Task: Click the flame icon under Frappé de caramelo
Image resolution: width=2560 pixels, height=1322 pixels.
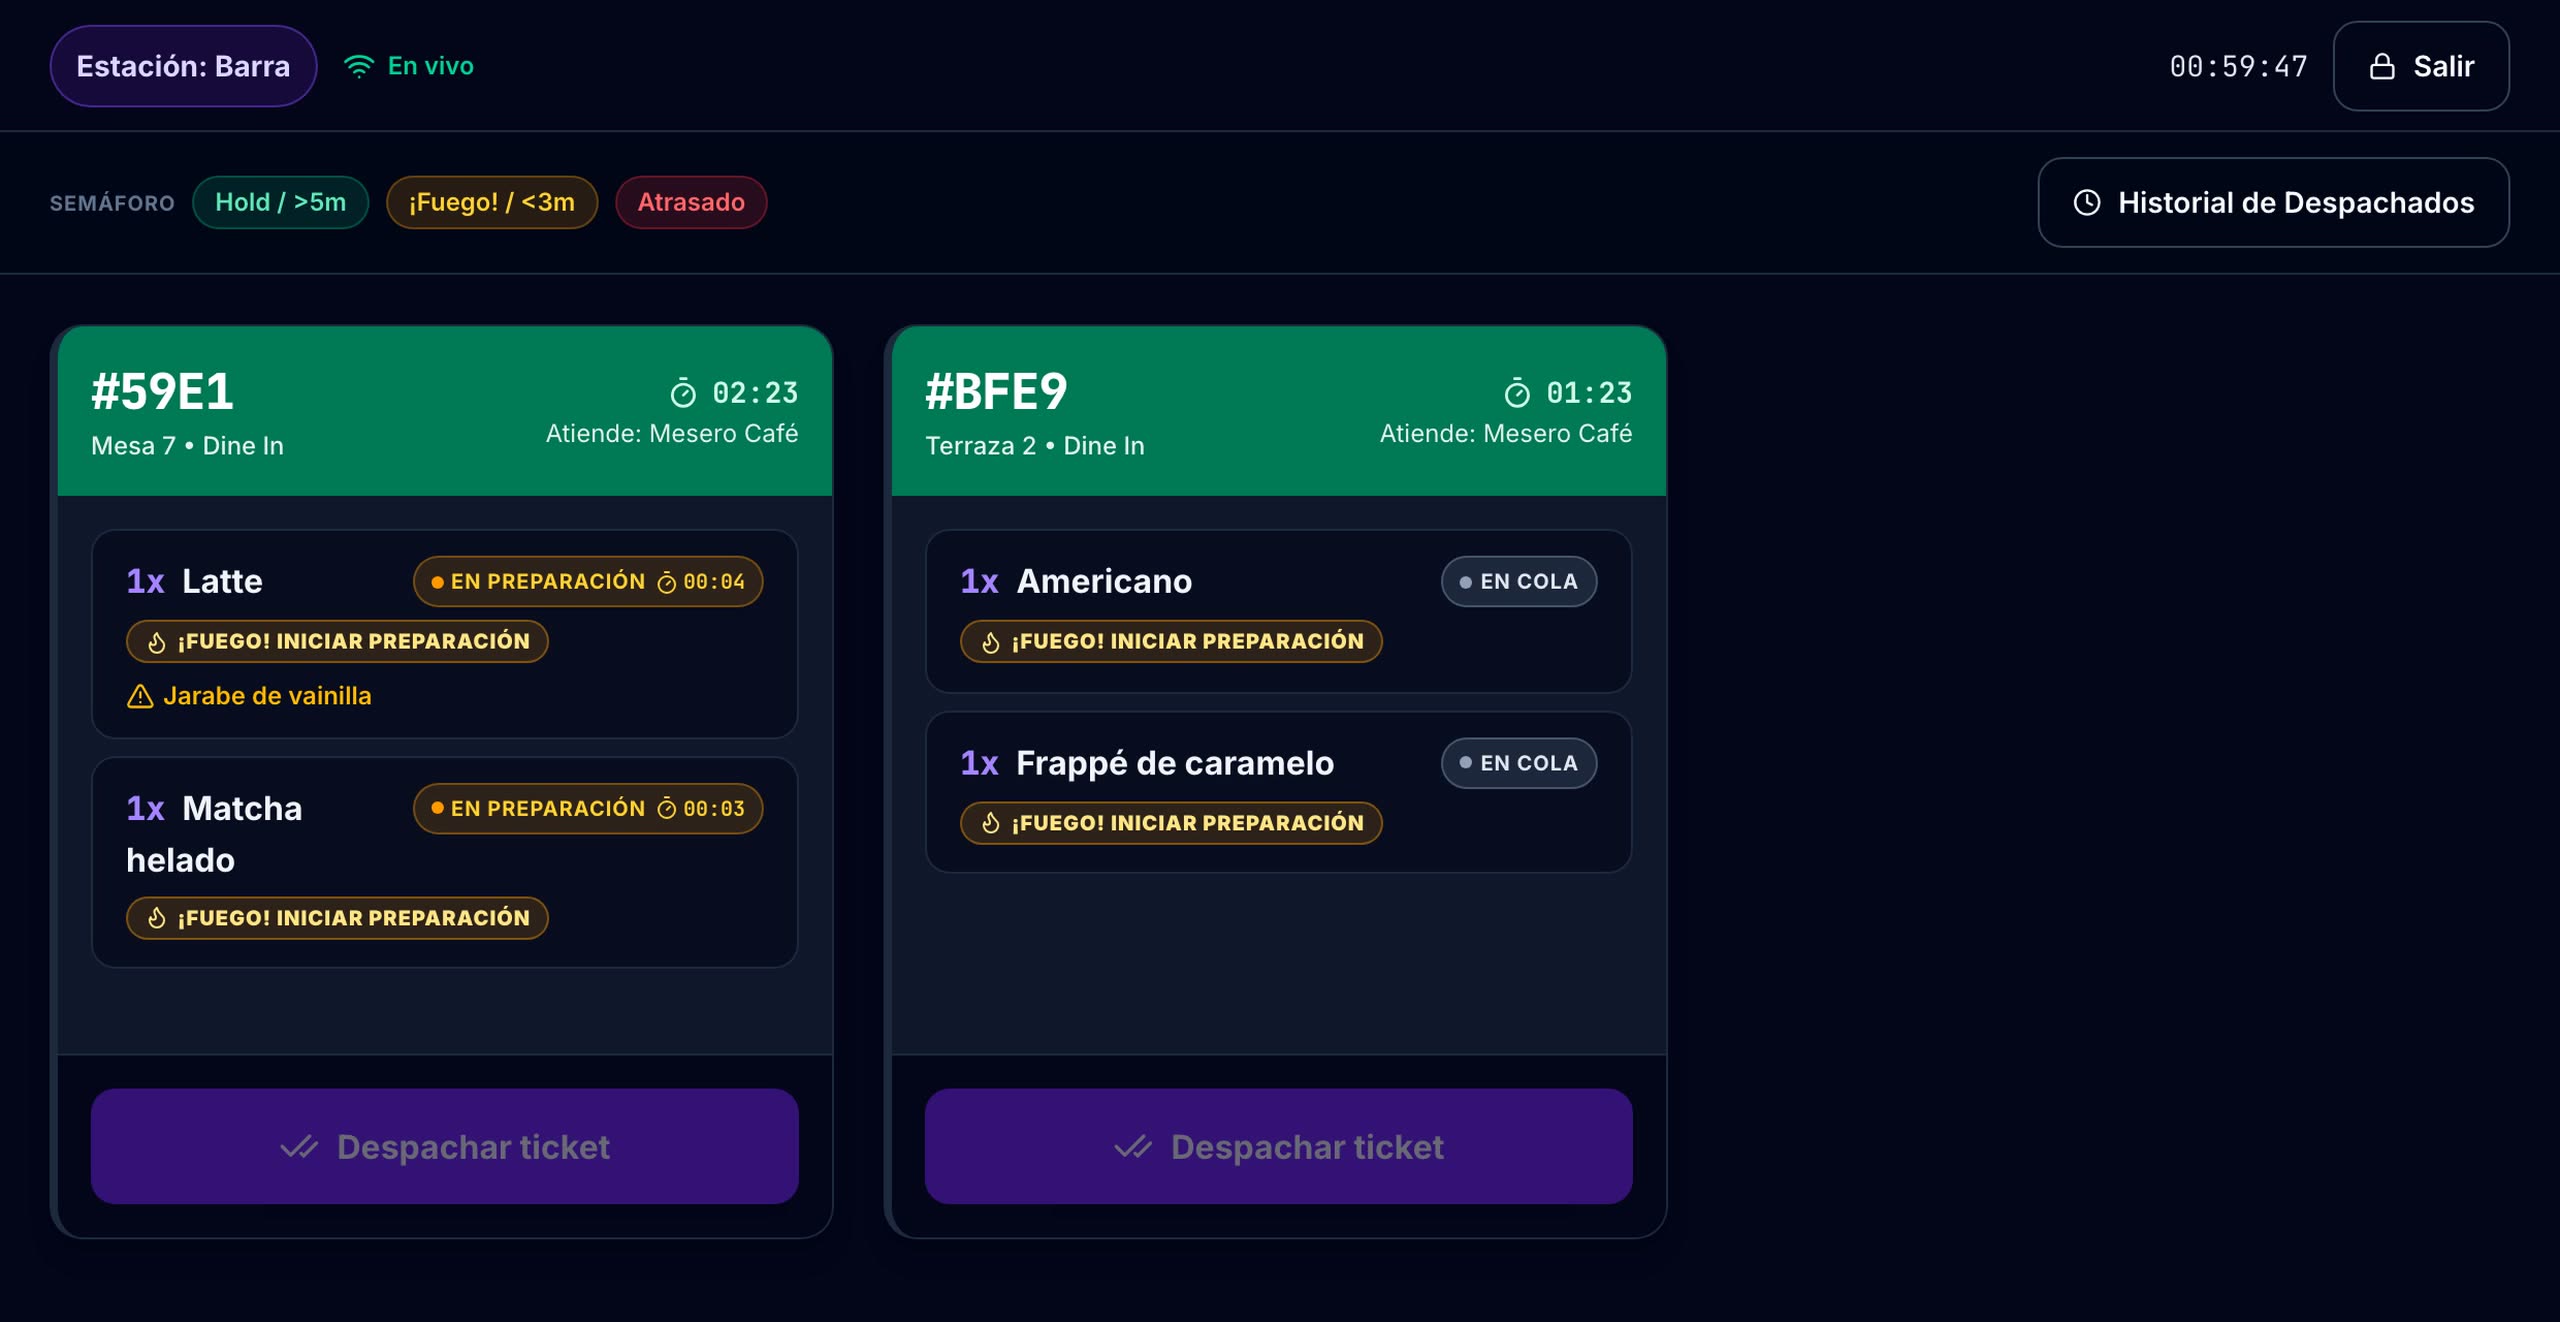Action: click(991, 823)
